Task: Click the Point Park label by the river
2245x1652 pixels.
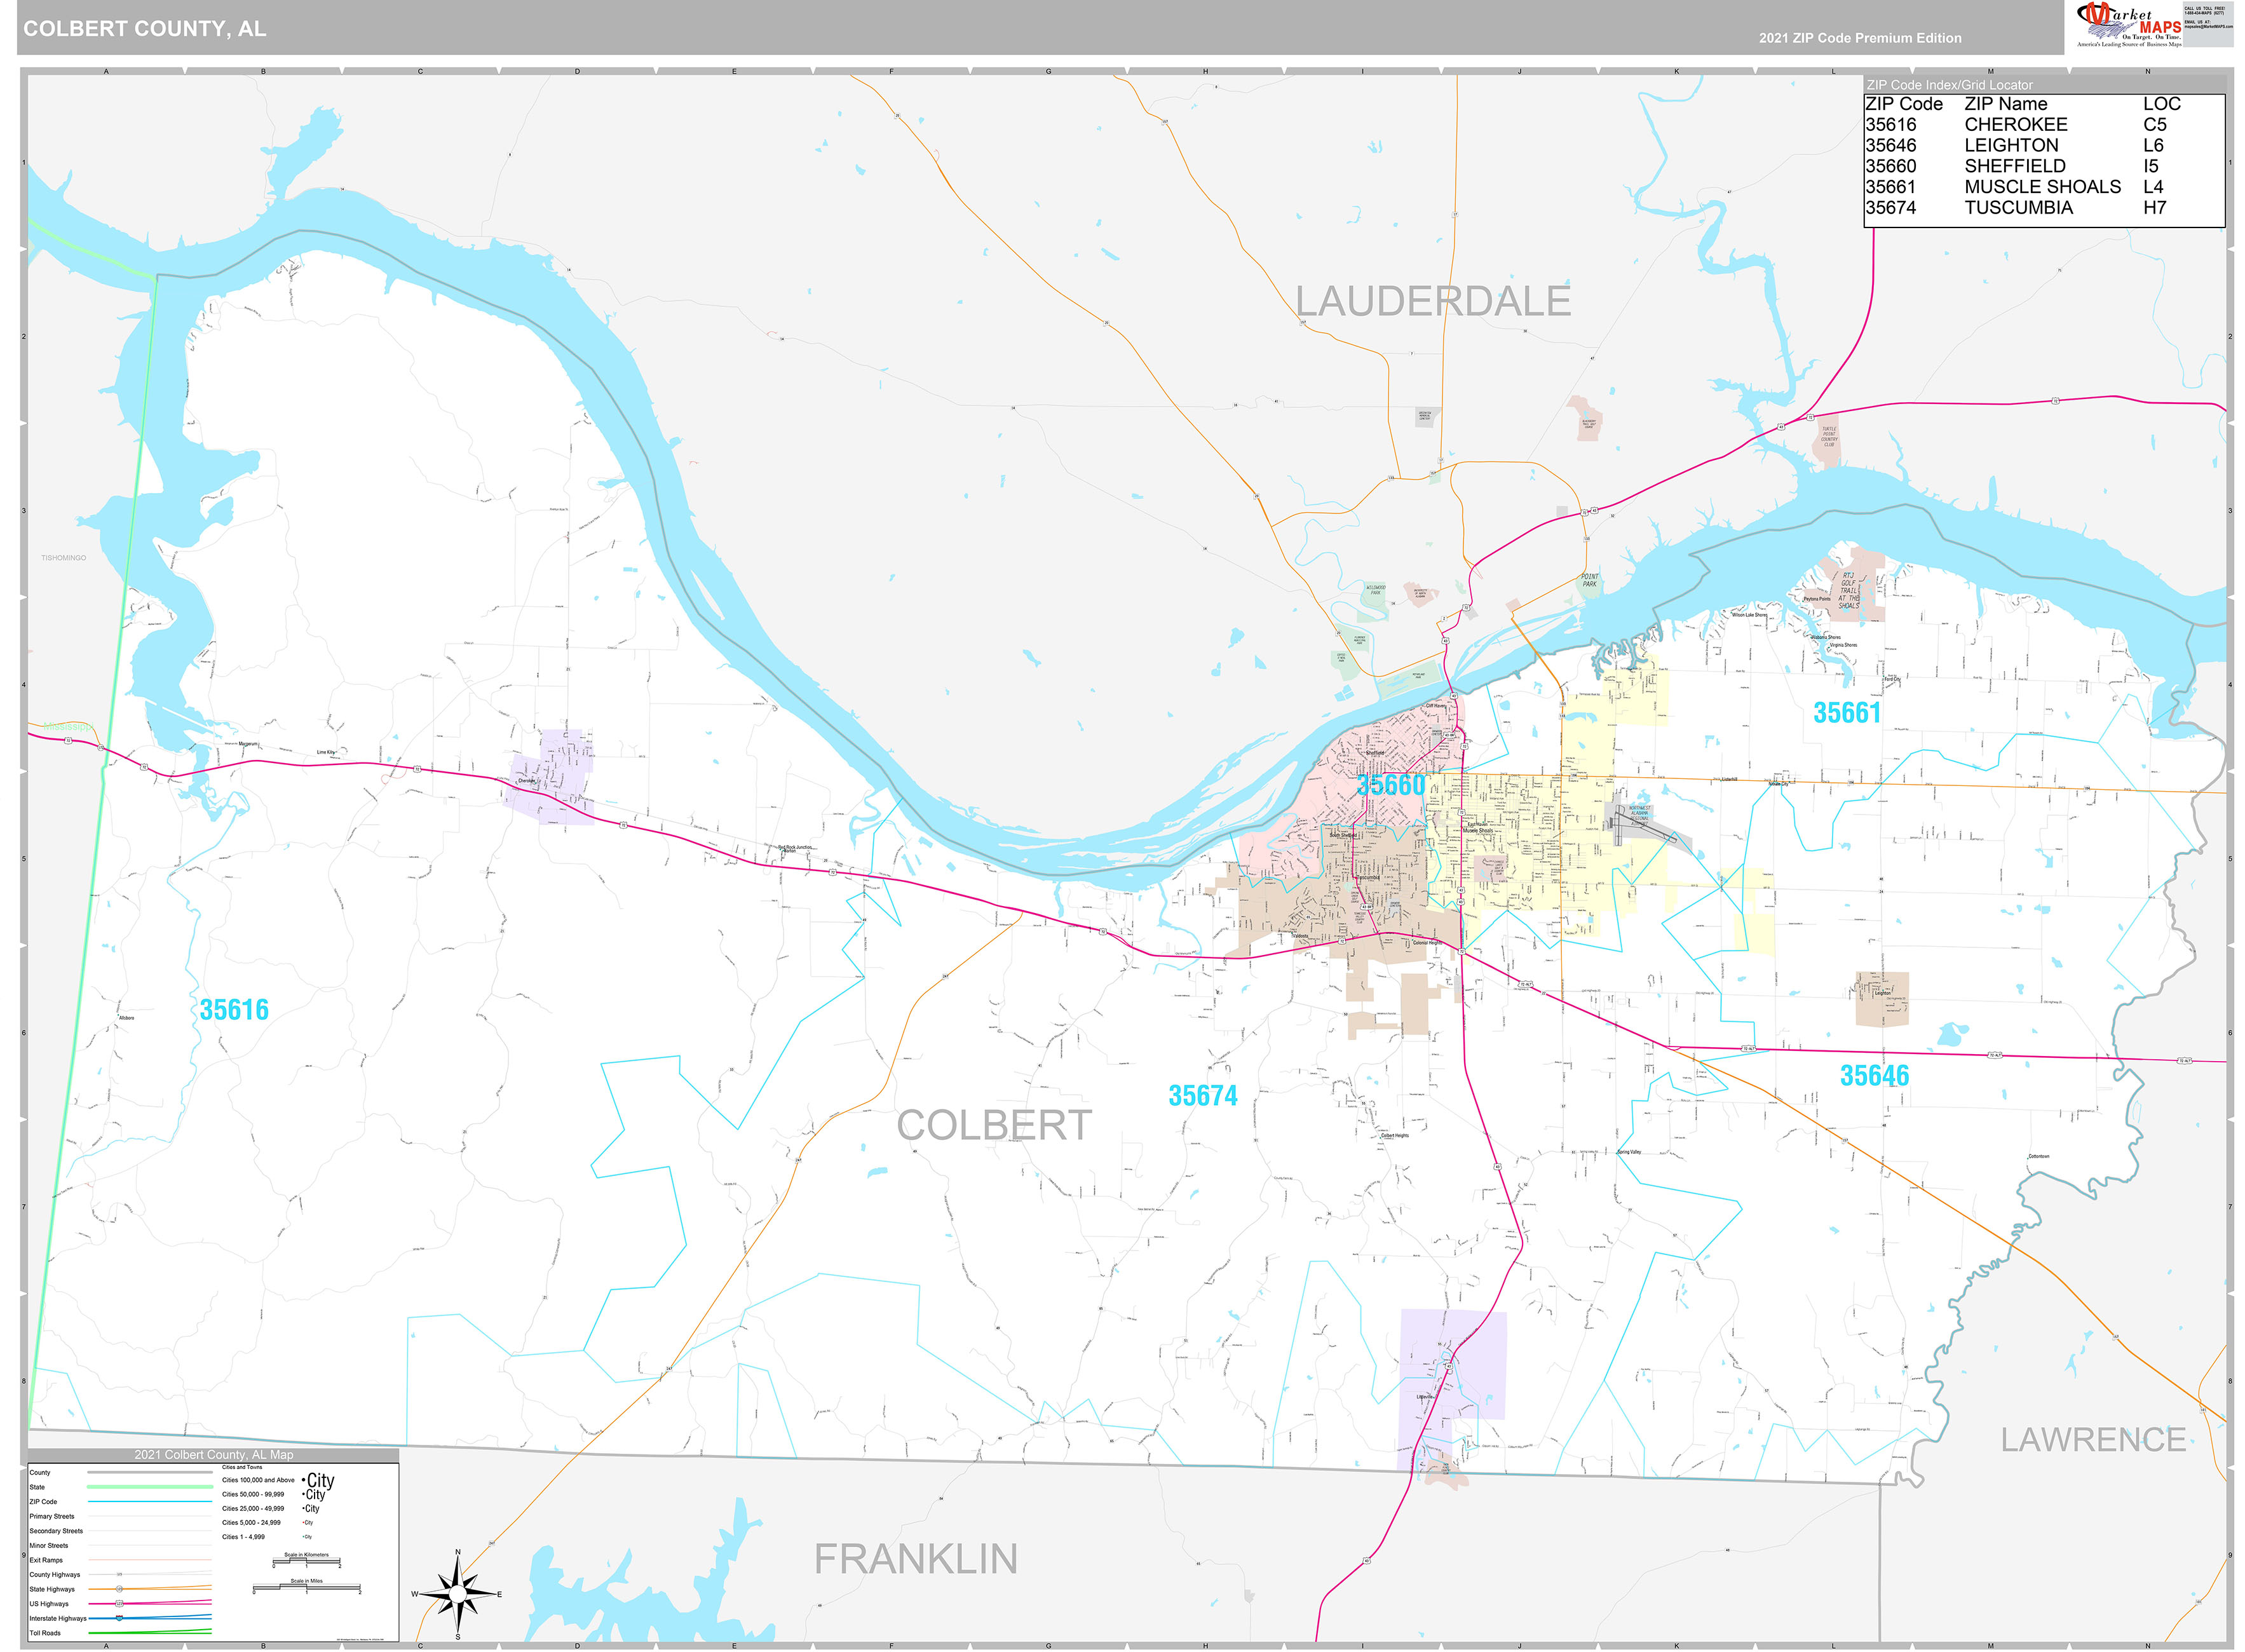Action: (x=1589, y=580)
